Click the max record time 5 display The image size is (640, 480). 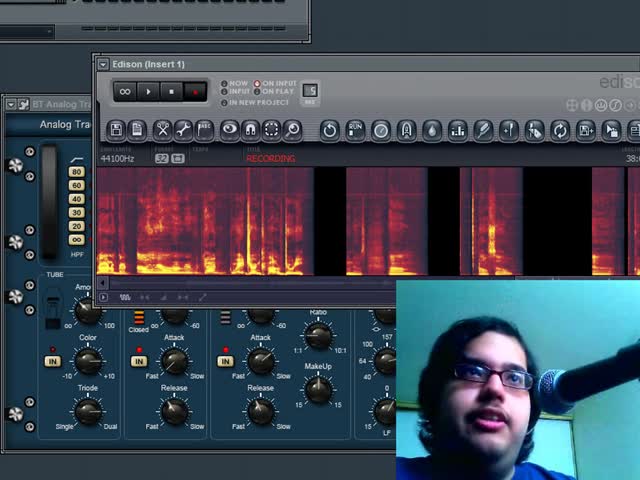[x=310, y=91]
